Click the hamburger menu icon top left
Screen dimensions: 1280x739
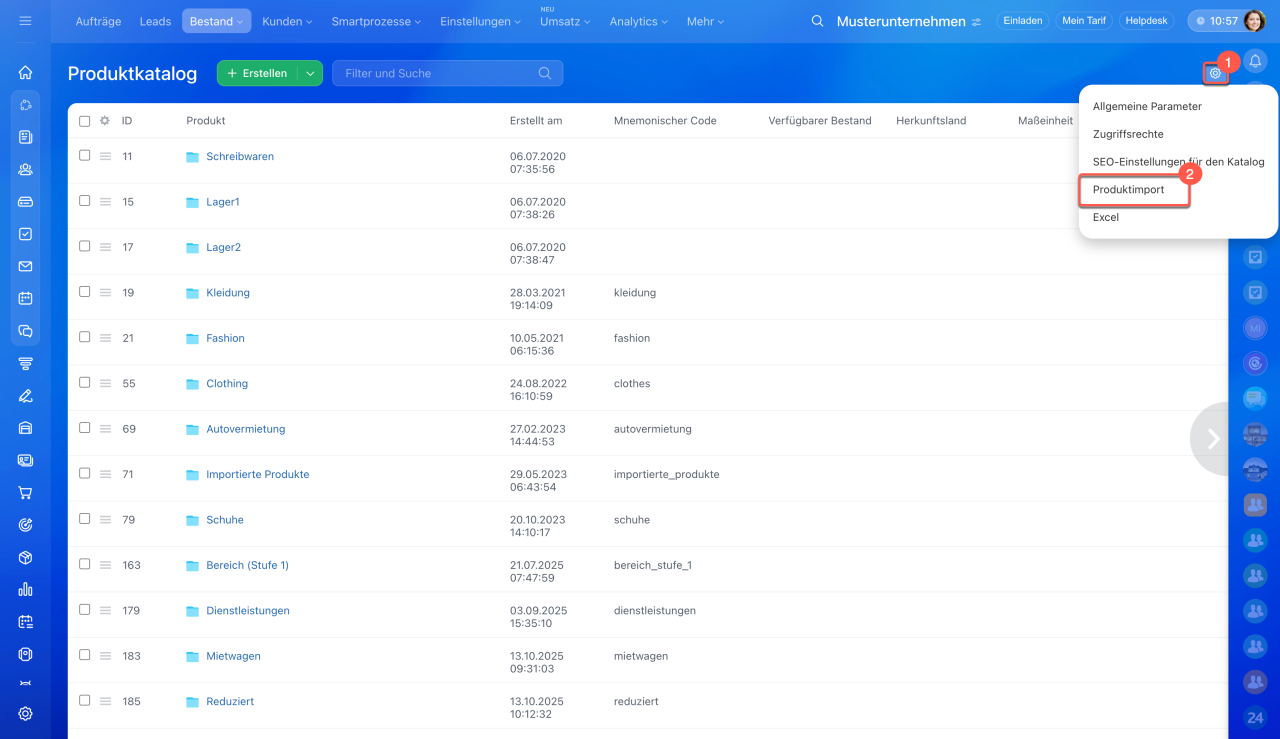click(25, 21)
